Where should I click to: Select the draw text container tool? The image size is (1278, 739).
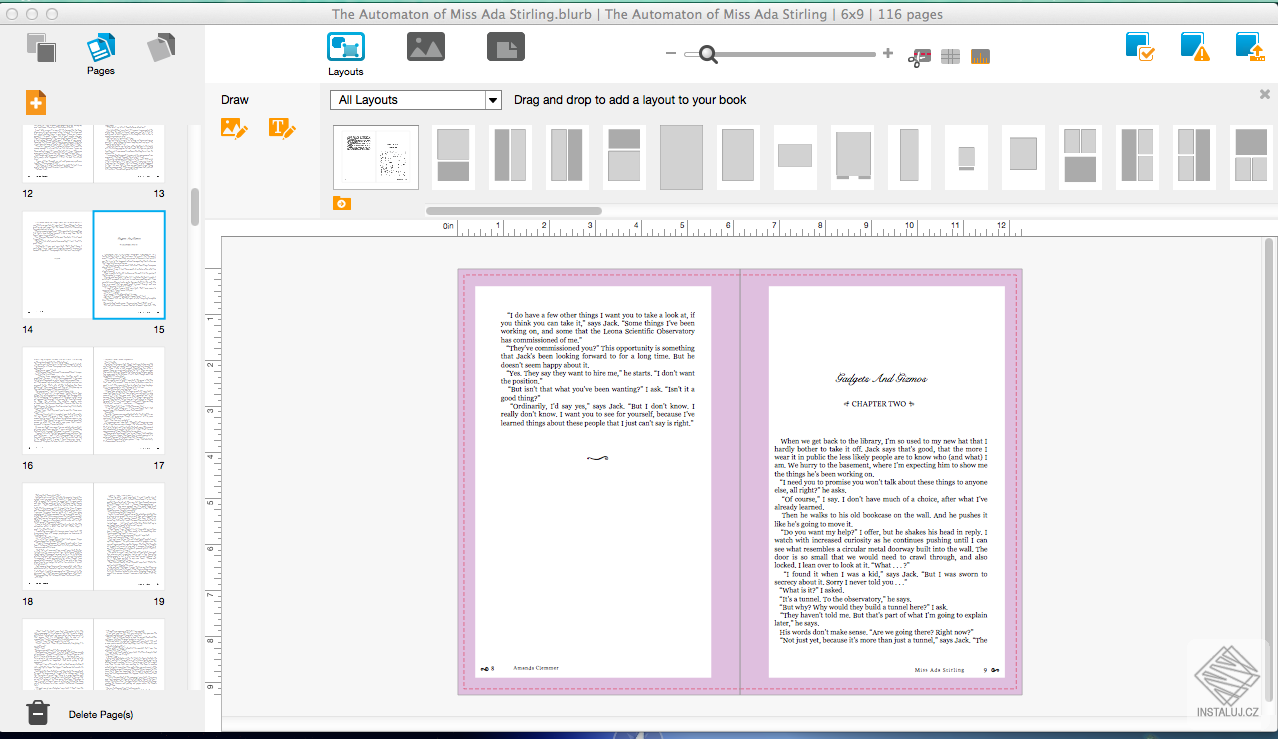(283, 128)
